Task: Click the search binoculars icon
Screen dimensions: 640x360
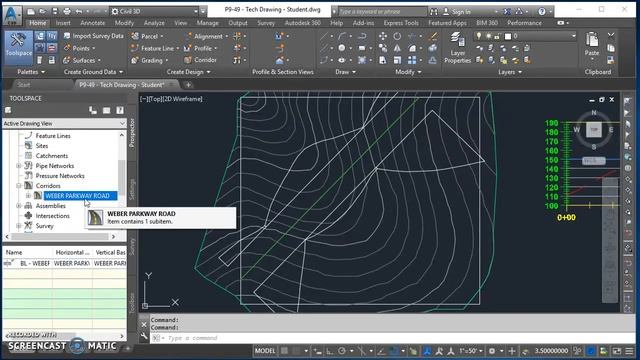Action: pyautogui.click(x=434, y=11)
